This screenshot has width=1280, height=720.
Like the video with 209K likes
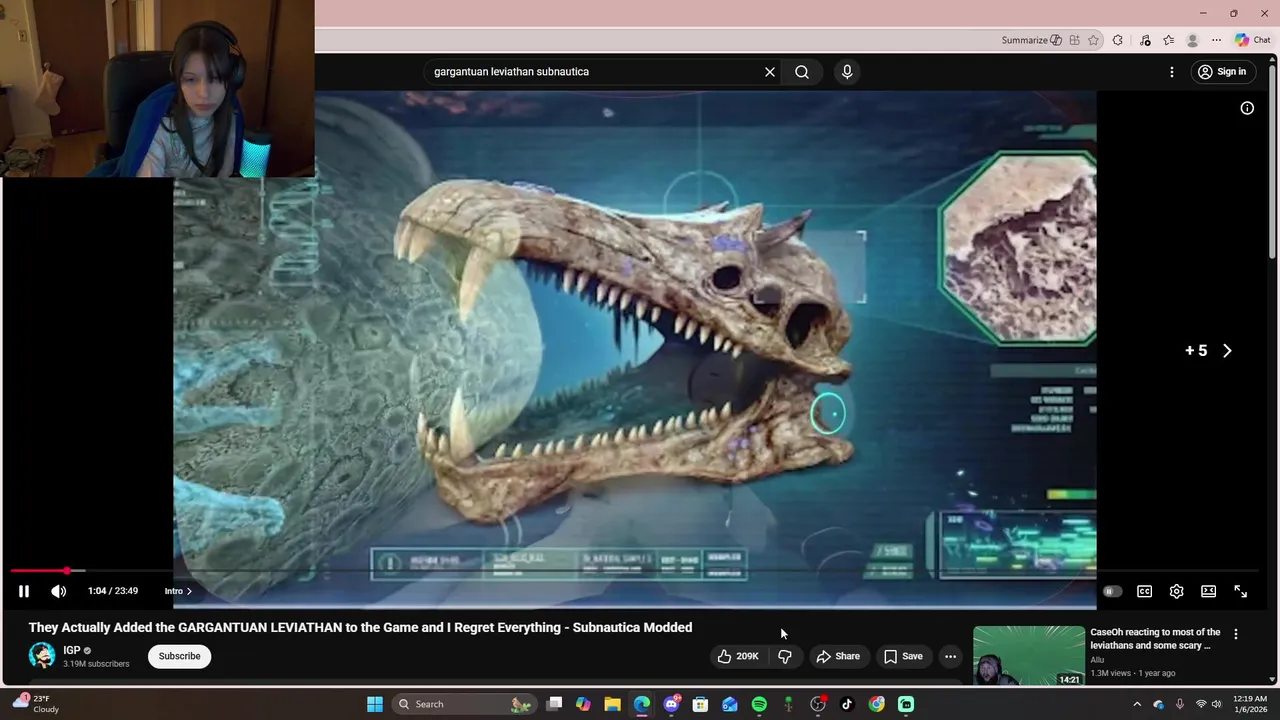(x=738, y=656)
